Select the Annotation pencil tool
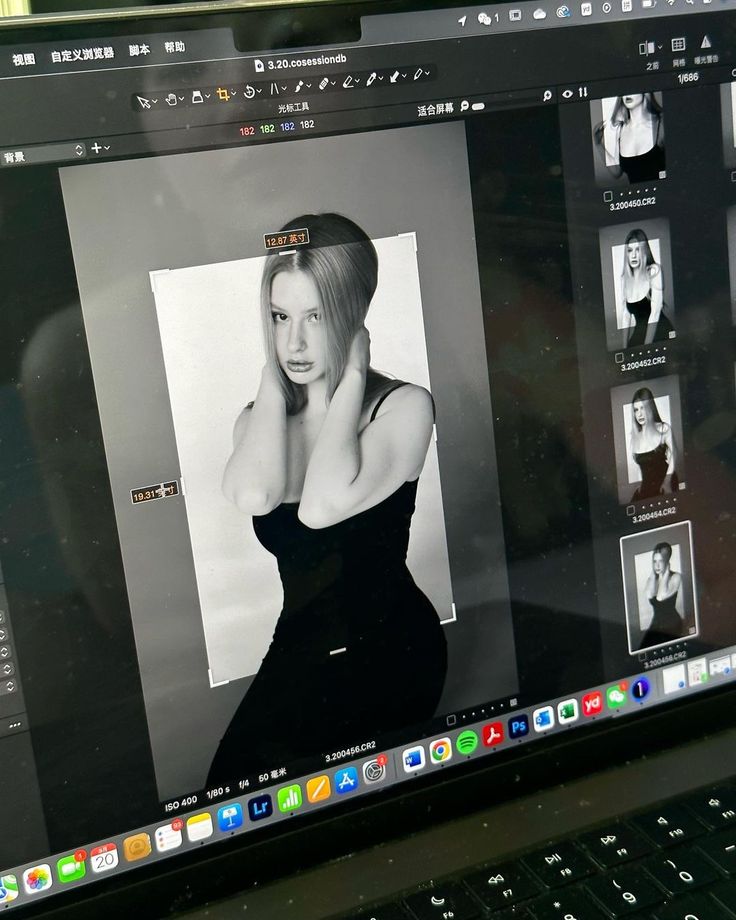Screen dimensions: 736x920 418,75
